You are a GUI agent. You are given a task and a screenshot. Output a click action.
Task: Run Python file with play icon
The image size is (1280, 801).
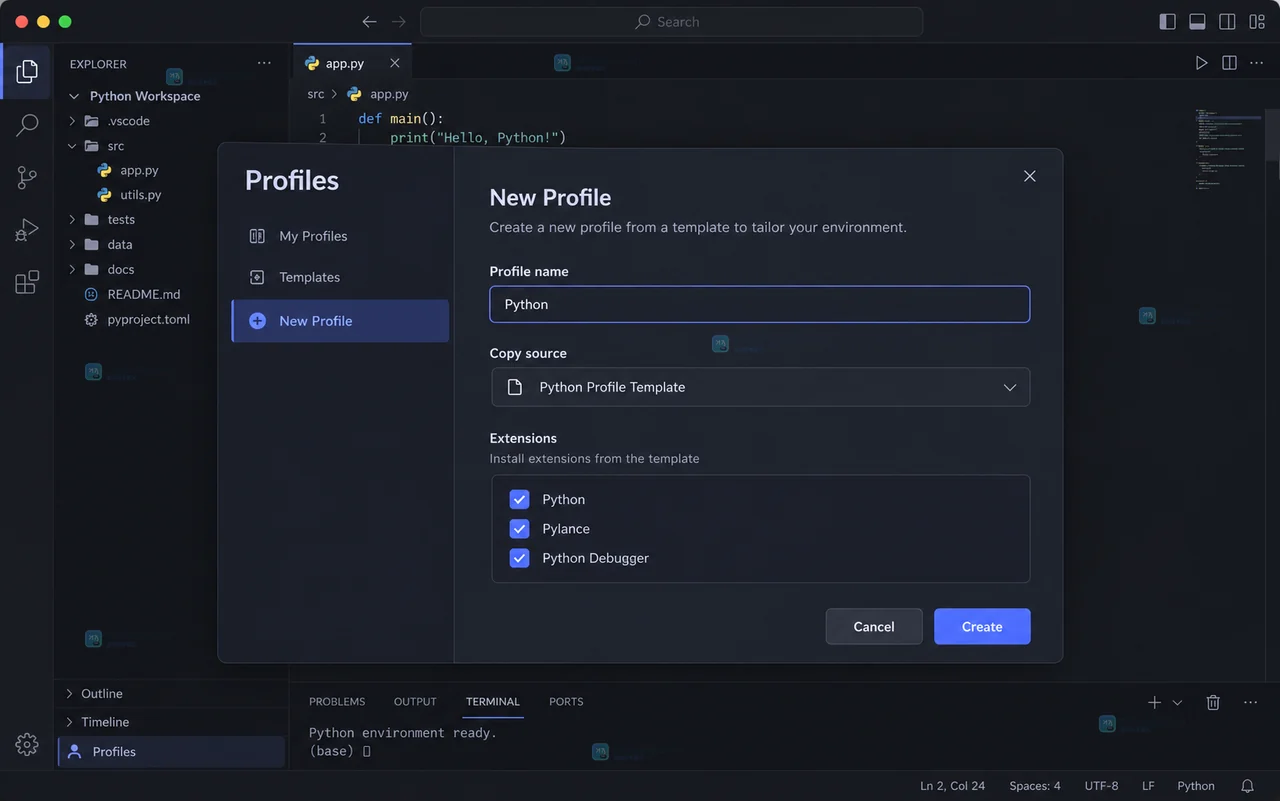(1201, 63)
